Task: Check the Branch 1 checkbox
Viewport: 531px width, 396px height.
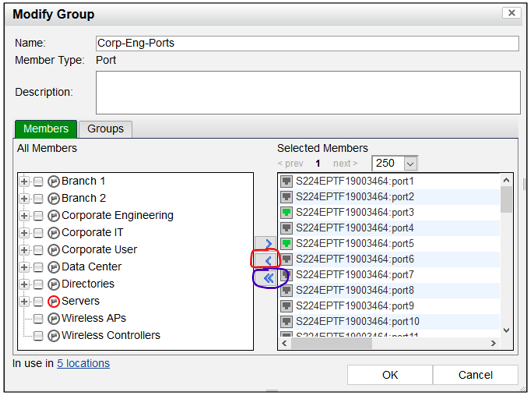Action: point(38,182)
